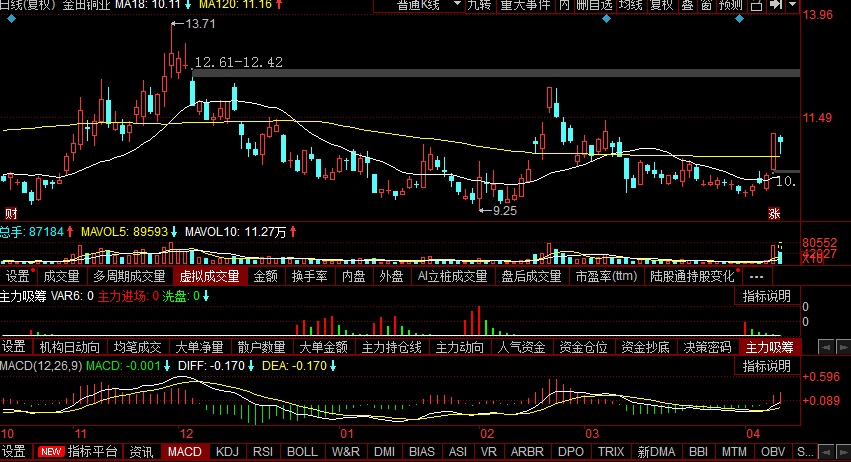Open the NEW 指标平台 indicator platform
This screenshot has width=851, height=462.
click(x=78, y=452)
